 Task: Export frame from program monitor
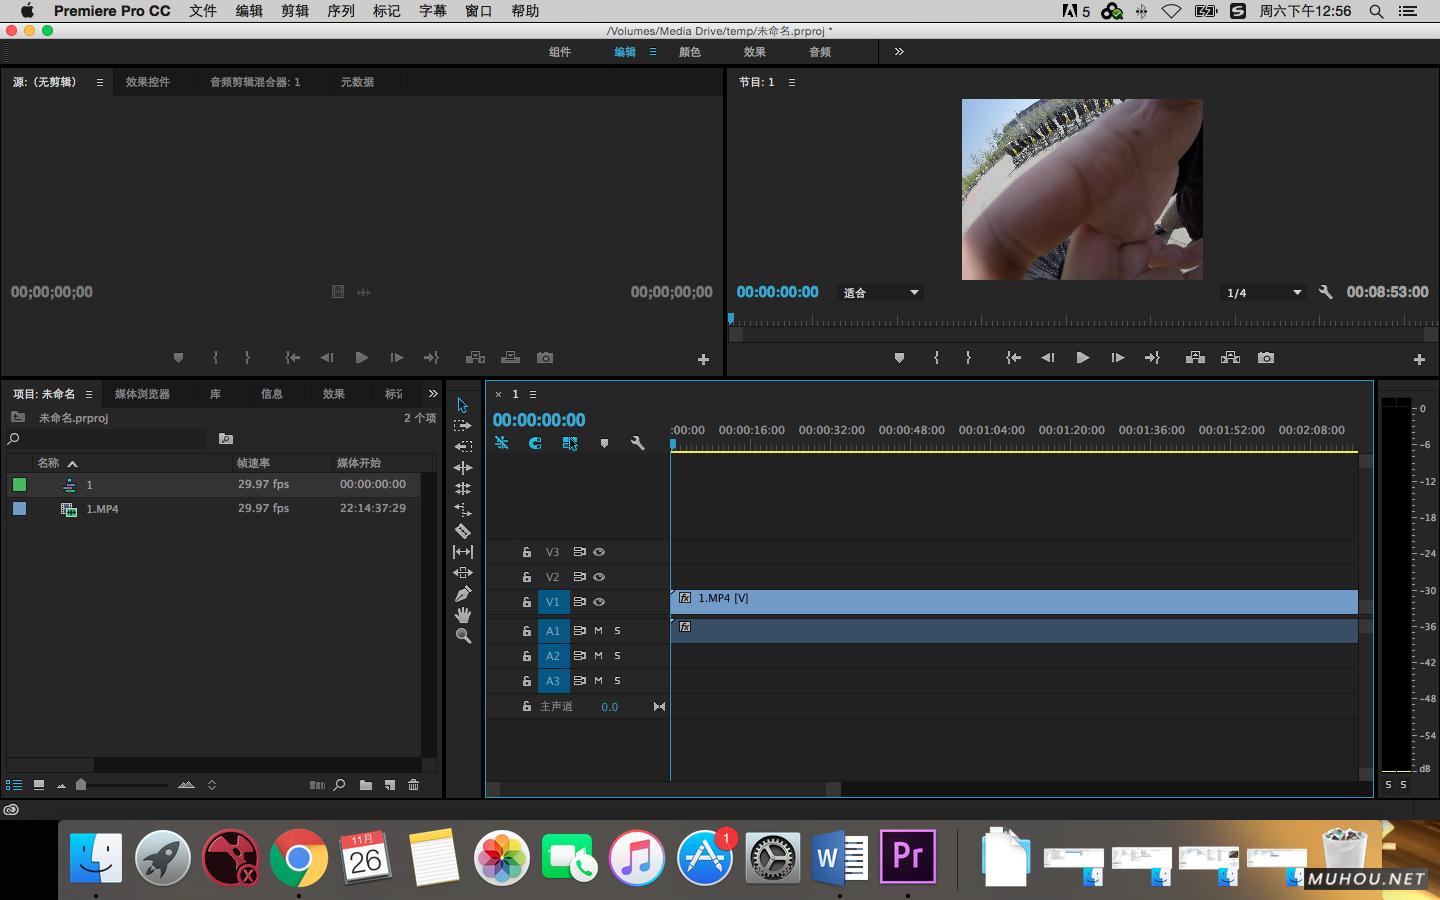pyautogui.click(x=1266, y=358)
